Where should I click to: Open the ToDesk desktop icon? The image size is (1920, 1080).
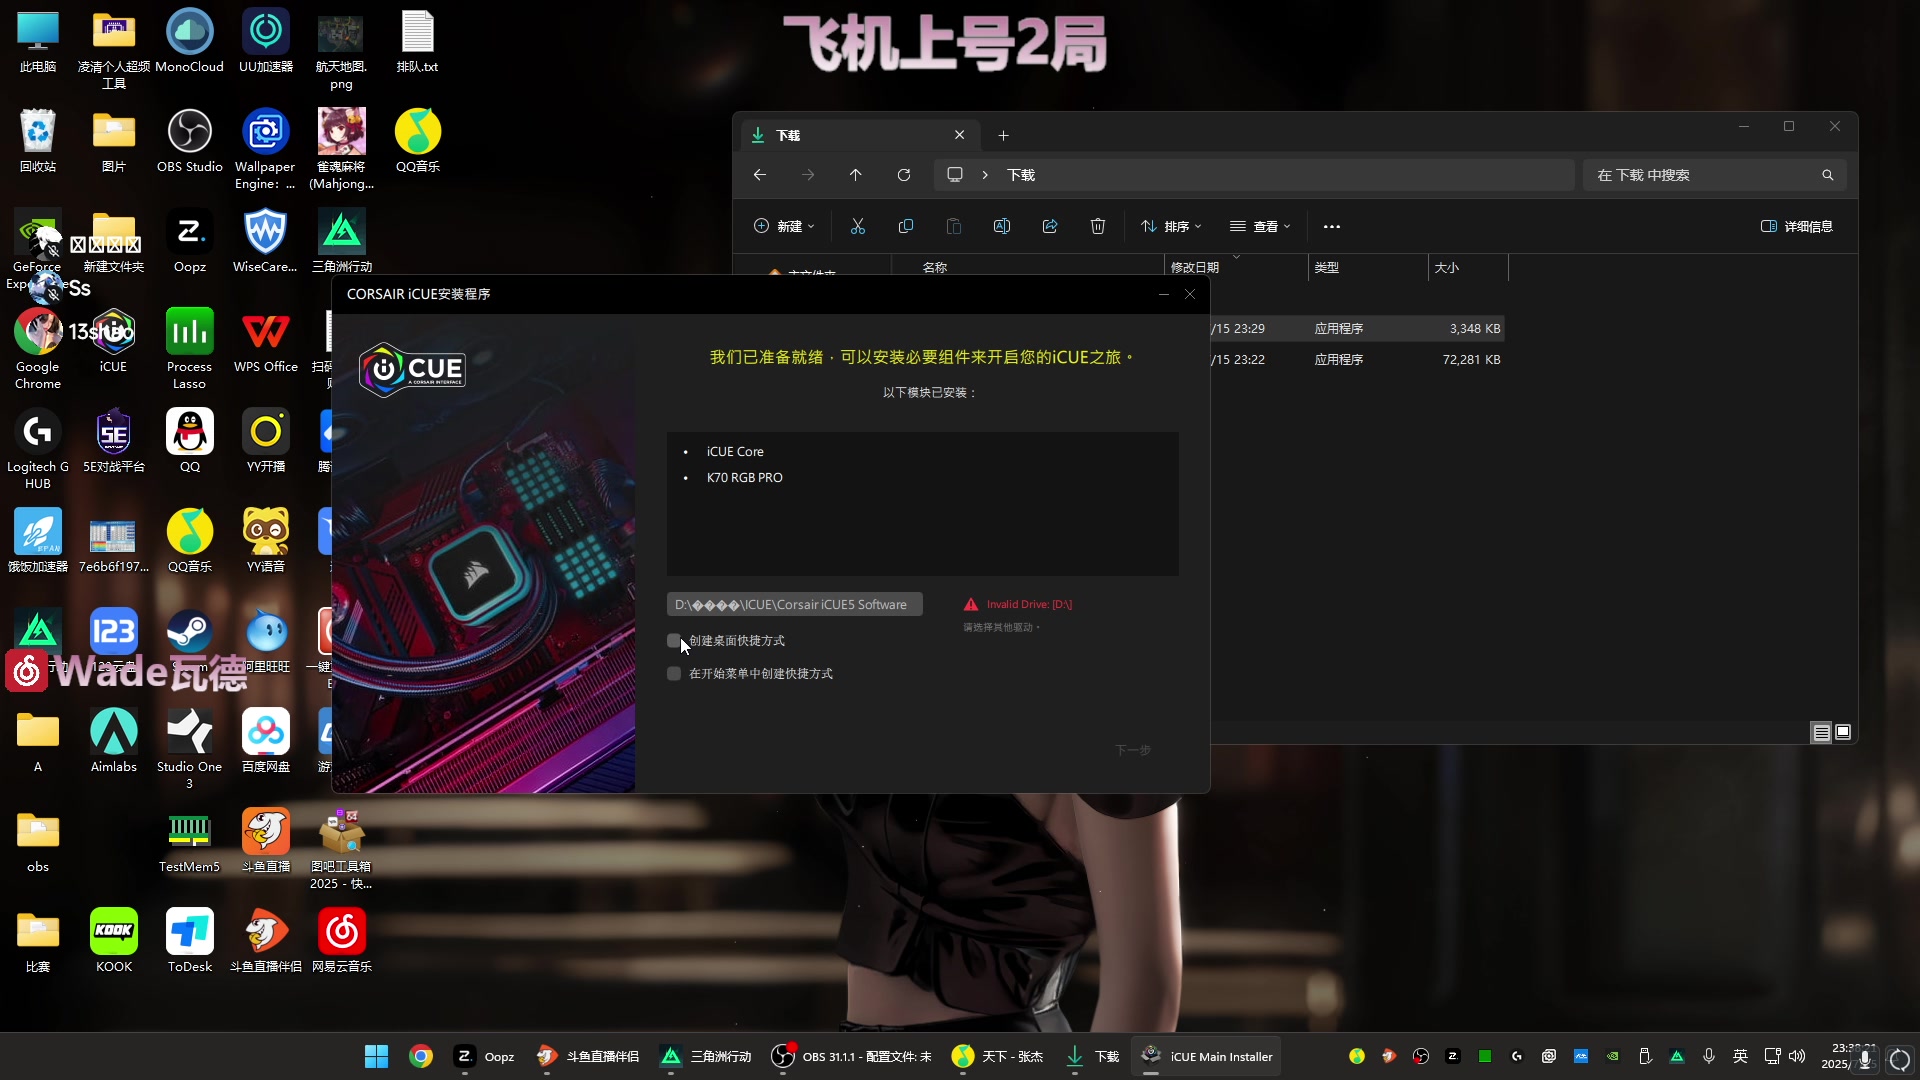(190, 941)
